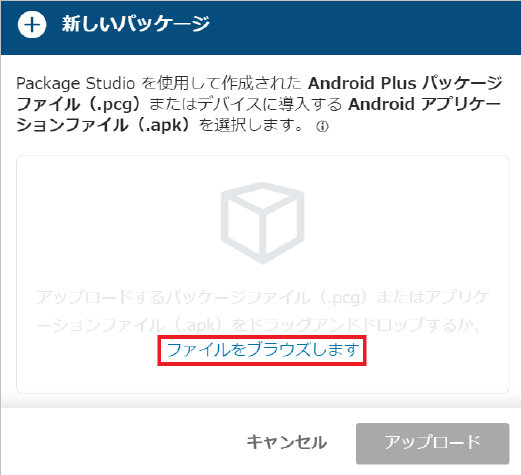The image size is (521, 475).
Task: Click the package cube icon in drop zone
Action: point(263,223)
